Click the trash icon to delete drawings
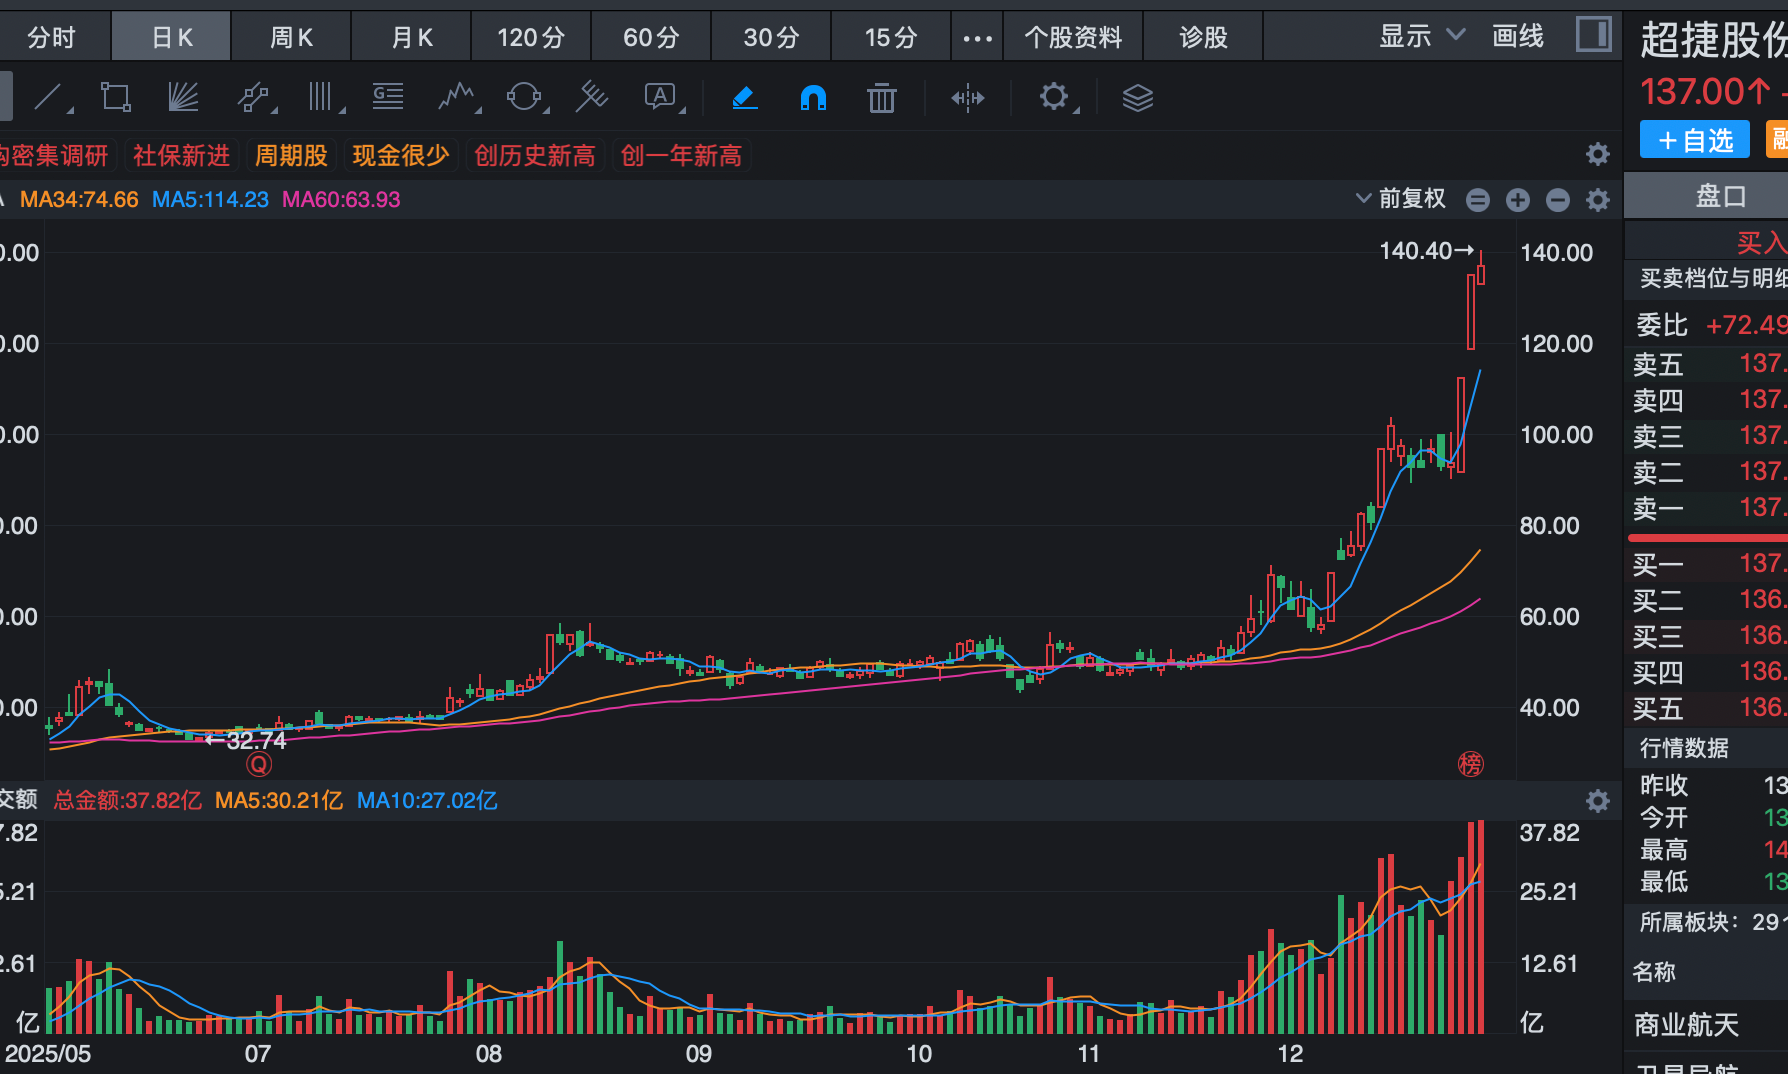The width and height of the screenshot is (1788, 1074). (881, 98)
